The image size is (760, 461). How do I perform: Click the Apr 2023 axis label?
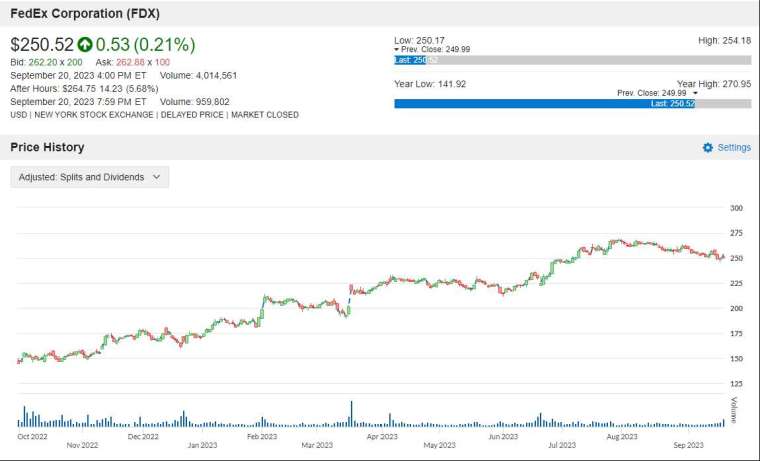[382, 436]
